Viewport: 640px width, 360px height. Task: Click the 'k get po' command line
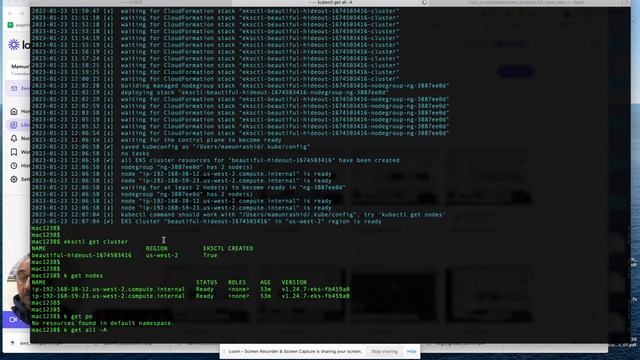coord(62,316)
